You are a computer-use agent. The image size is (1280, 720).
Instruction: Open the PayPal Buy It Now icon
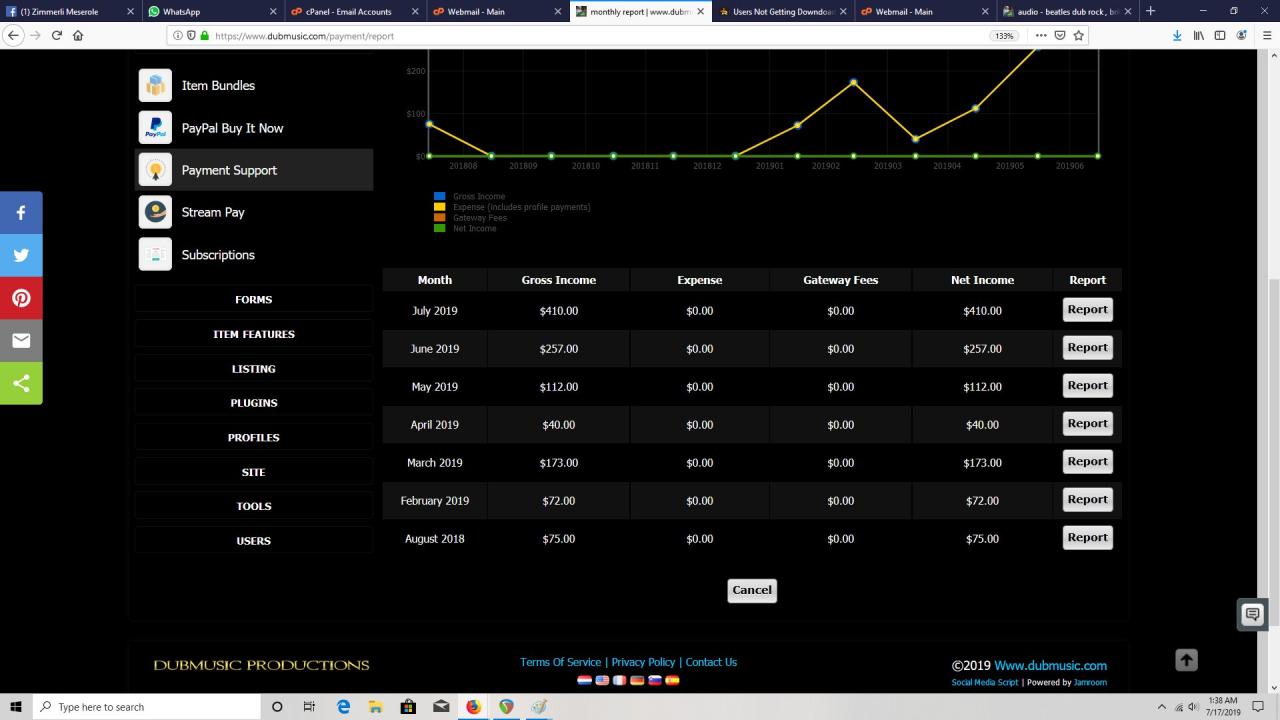155,128
